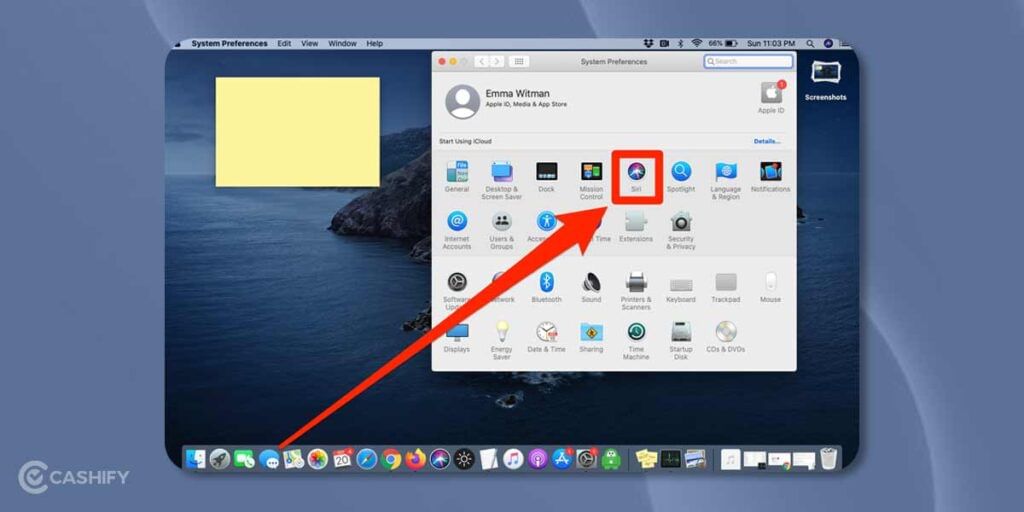Open Safari from the Dock
1024x512 pixels.
[x=366, y=459]
